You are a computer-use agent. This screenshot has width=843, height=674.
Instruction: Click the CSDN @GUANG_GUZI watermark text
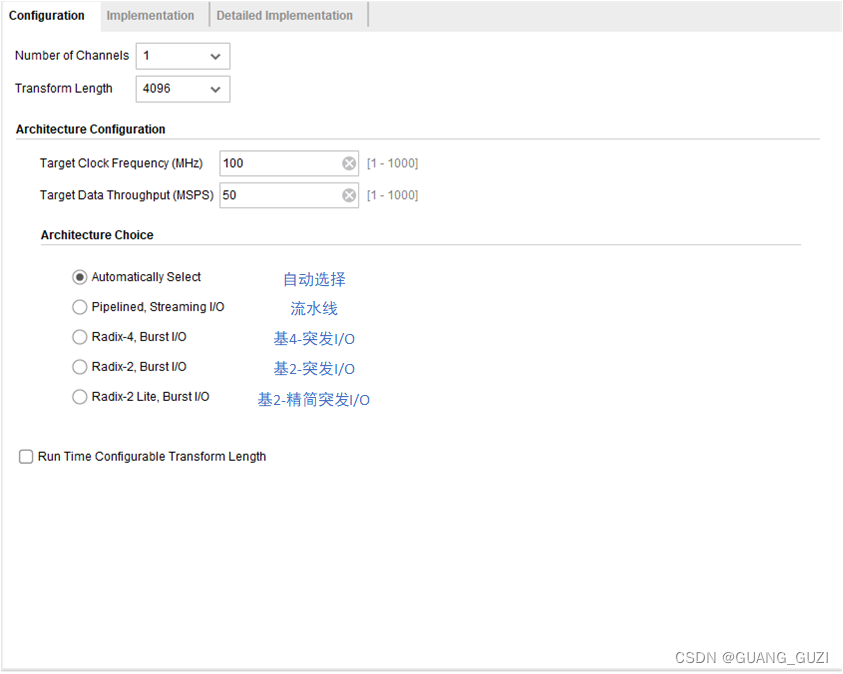pyautogui.click(x=751, y=658)
